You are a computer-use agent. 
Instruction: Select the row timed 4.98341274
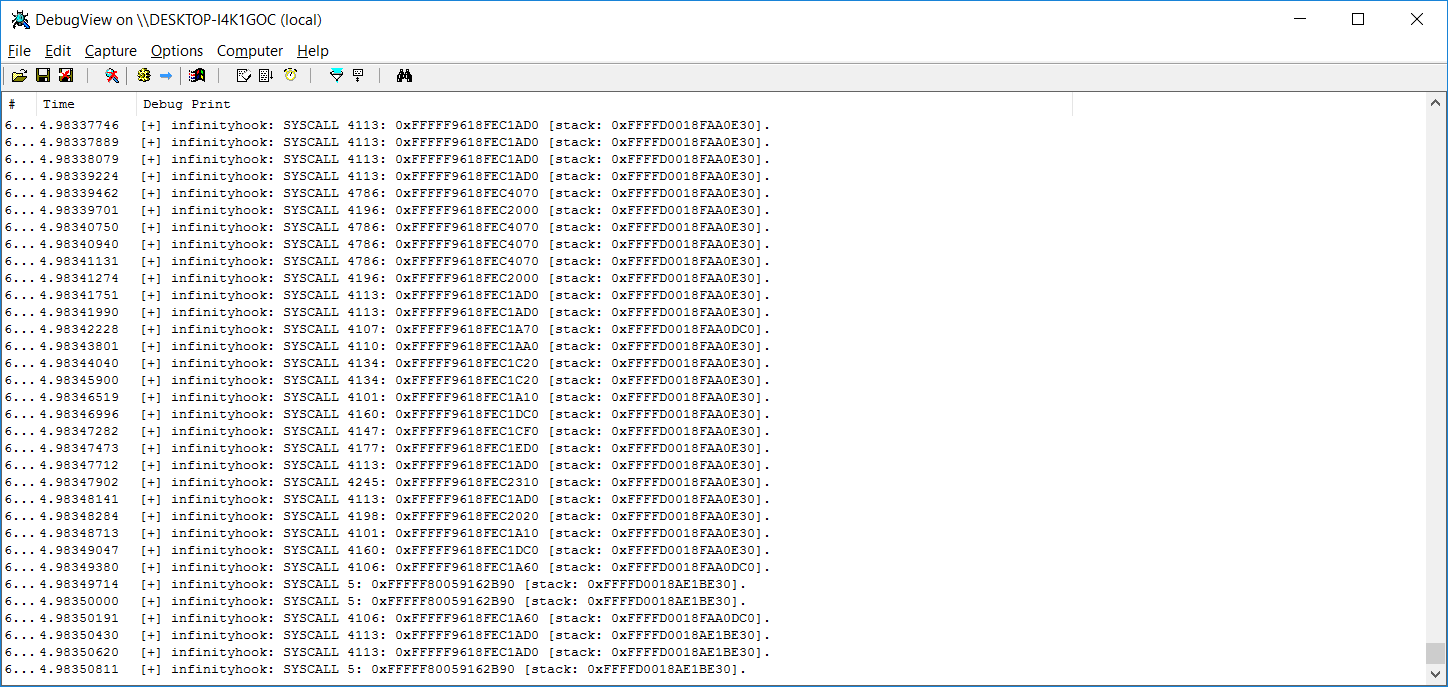(714, 278)
